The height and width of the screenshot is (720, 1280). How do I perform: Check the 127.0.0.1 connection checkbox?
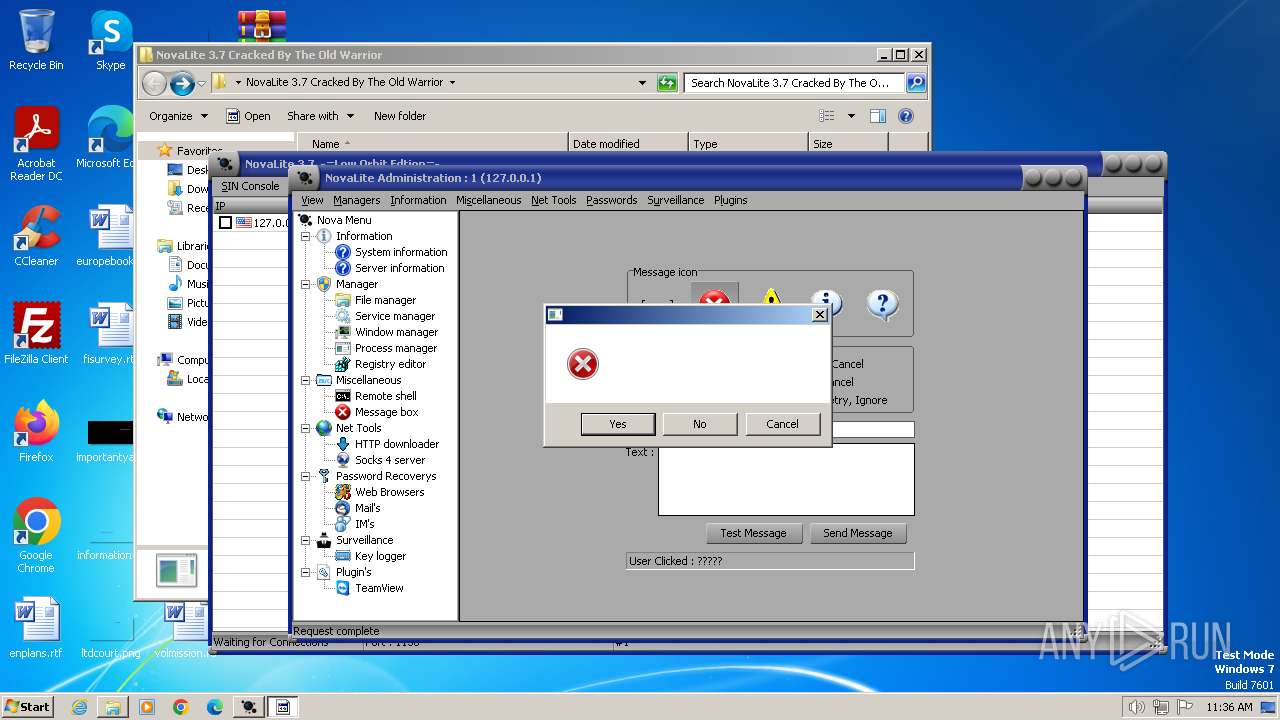pyautogui.click(x=226, y=223)
